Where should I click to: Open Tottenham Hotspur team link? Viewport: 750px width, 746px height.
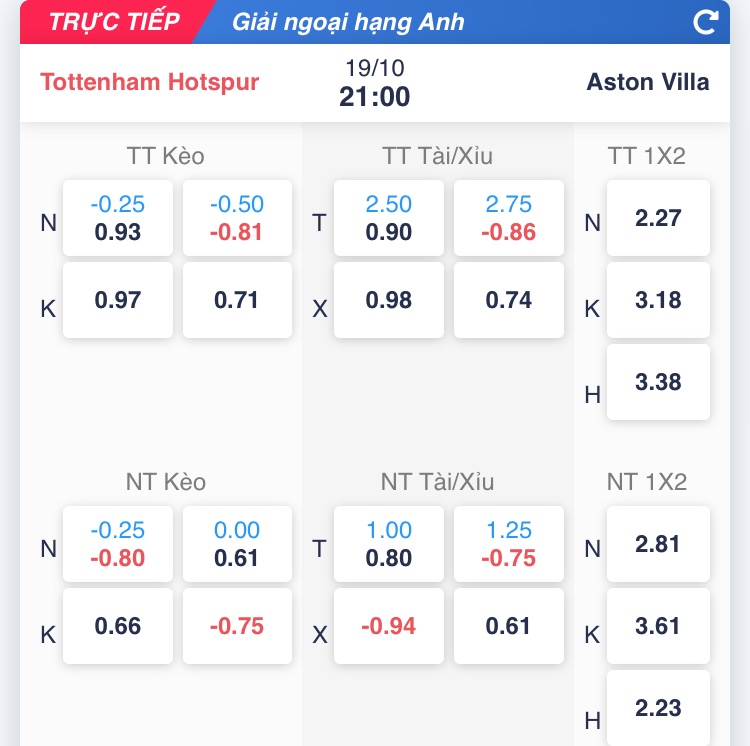(150, 82)
